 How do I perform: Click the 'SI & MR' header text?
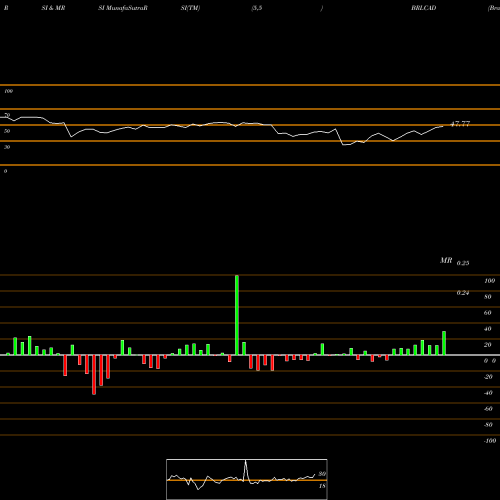[x=53, y=8]
